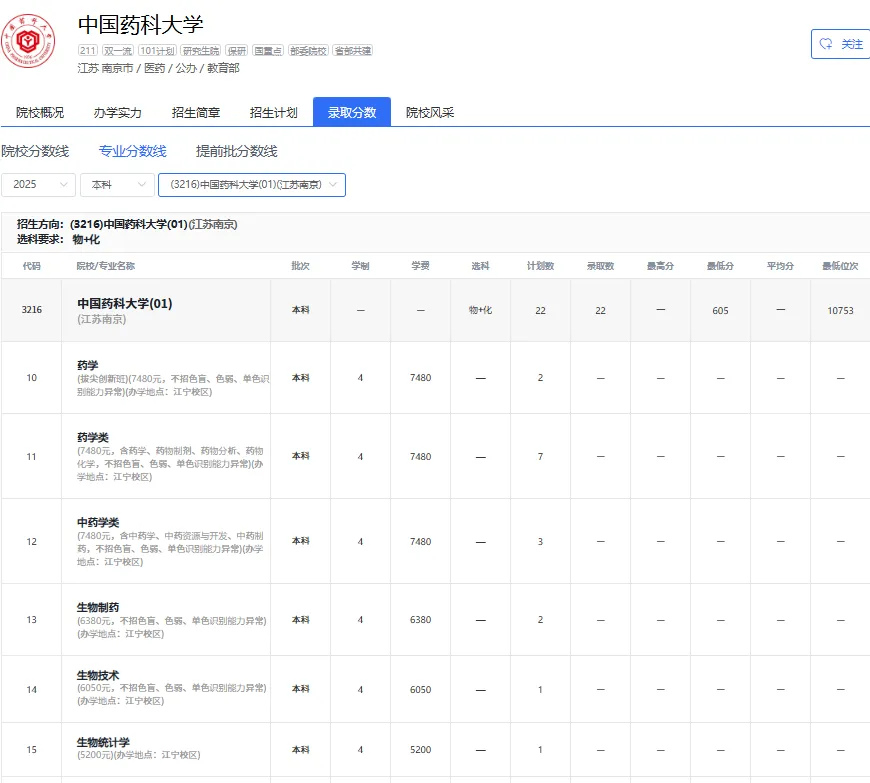Open the 招生简章 tab
This screenshot has width=870, height=783.
[196, 113]
